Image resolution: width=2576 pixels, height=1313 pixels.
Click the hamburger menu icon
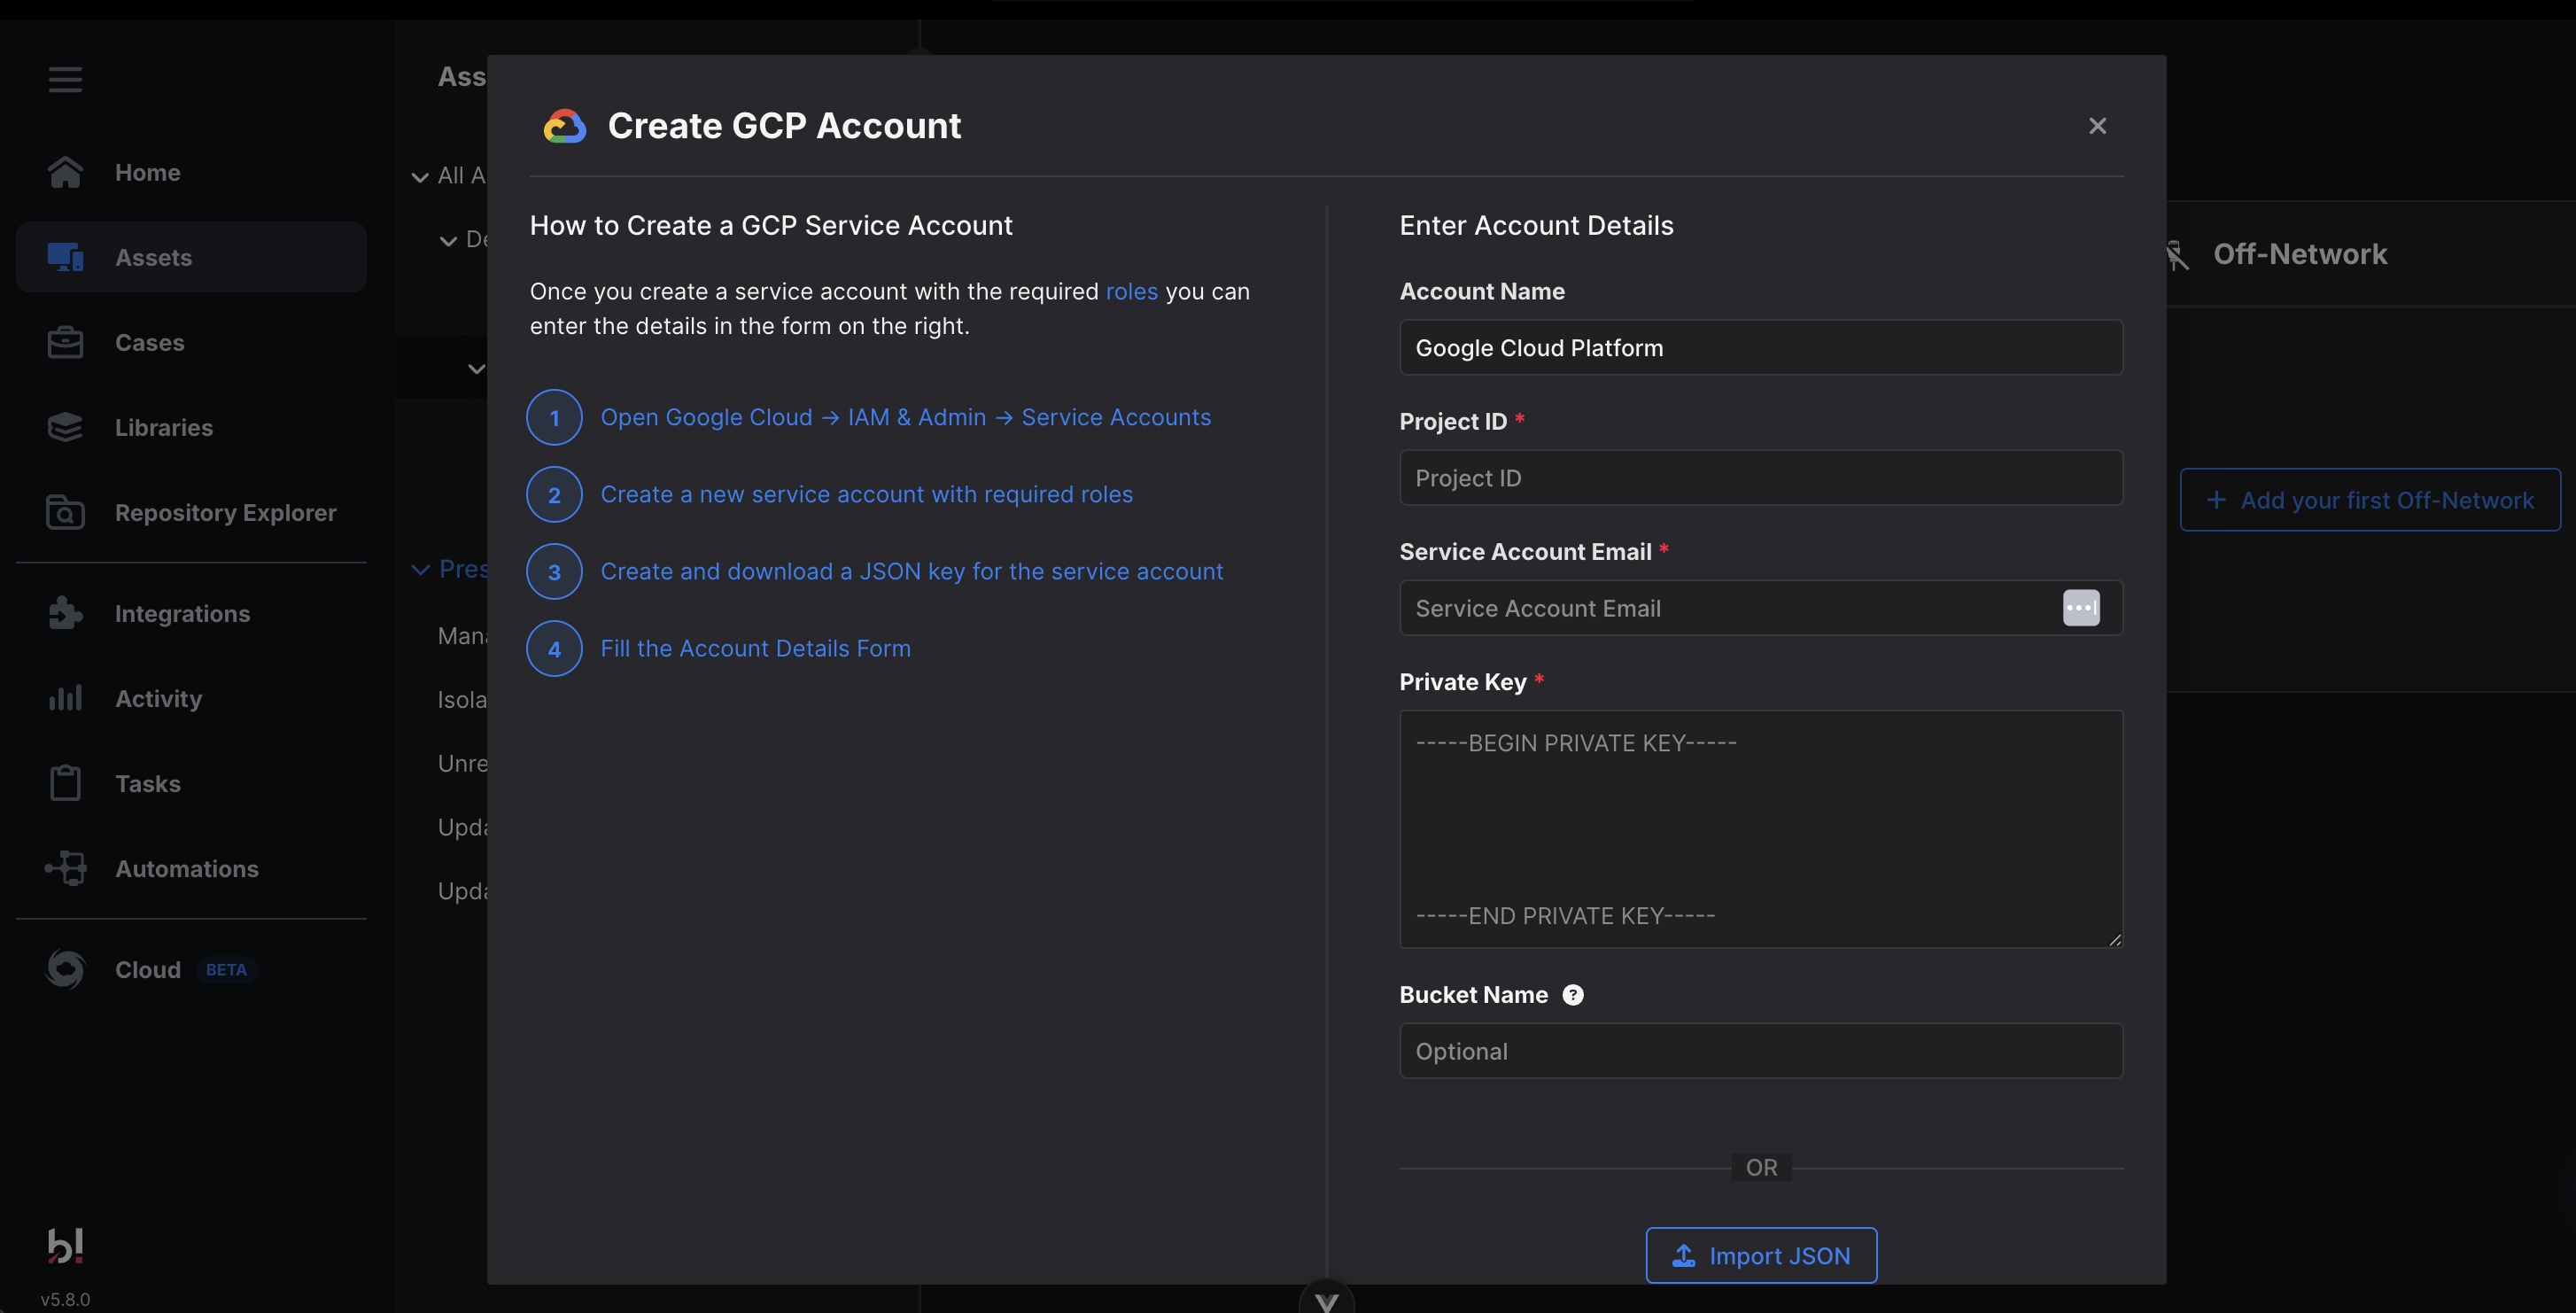(x=65, y=79)
